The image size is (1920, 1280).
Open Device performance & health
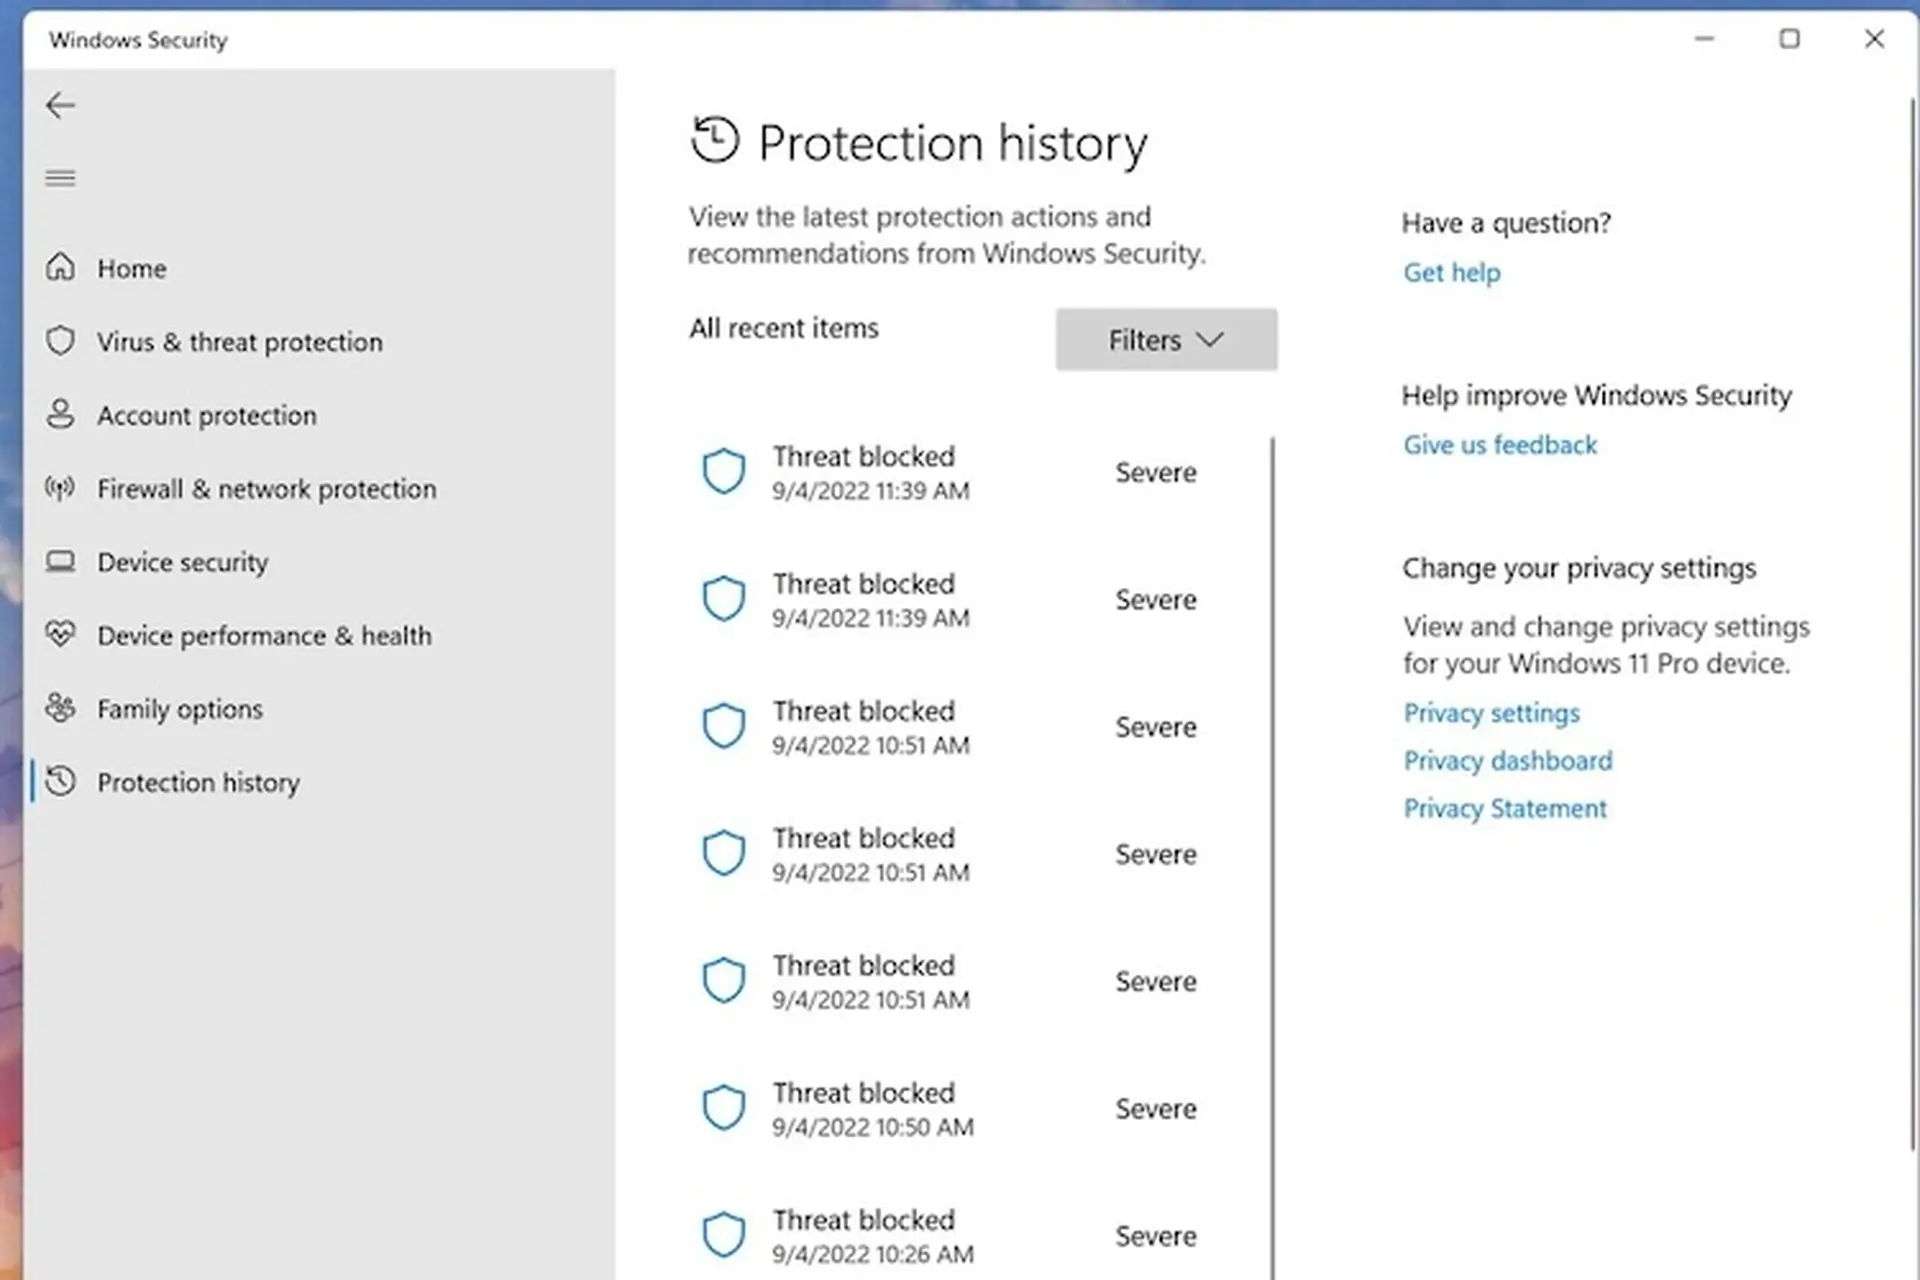(x=264, y=636)
